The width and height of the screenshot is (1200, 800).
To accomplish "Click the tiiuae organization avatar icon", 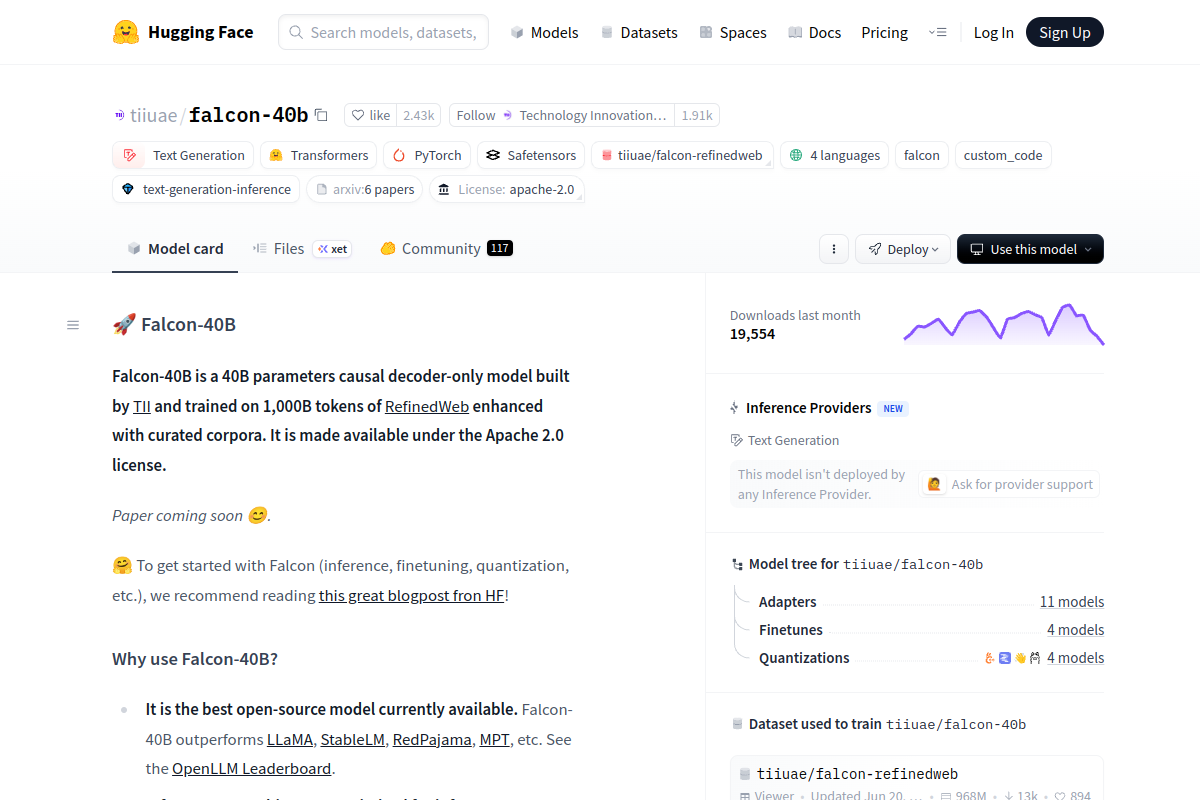I will pyautogui.click(x=120, y=116).
